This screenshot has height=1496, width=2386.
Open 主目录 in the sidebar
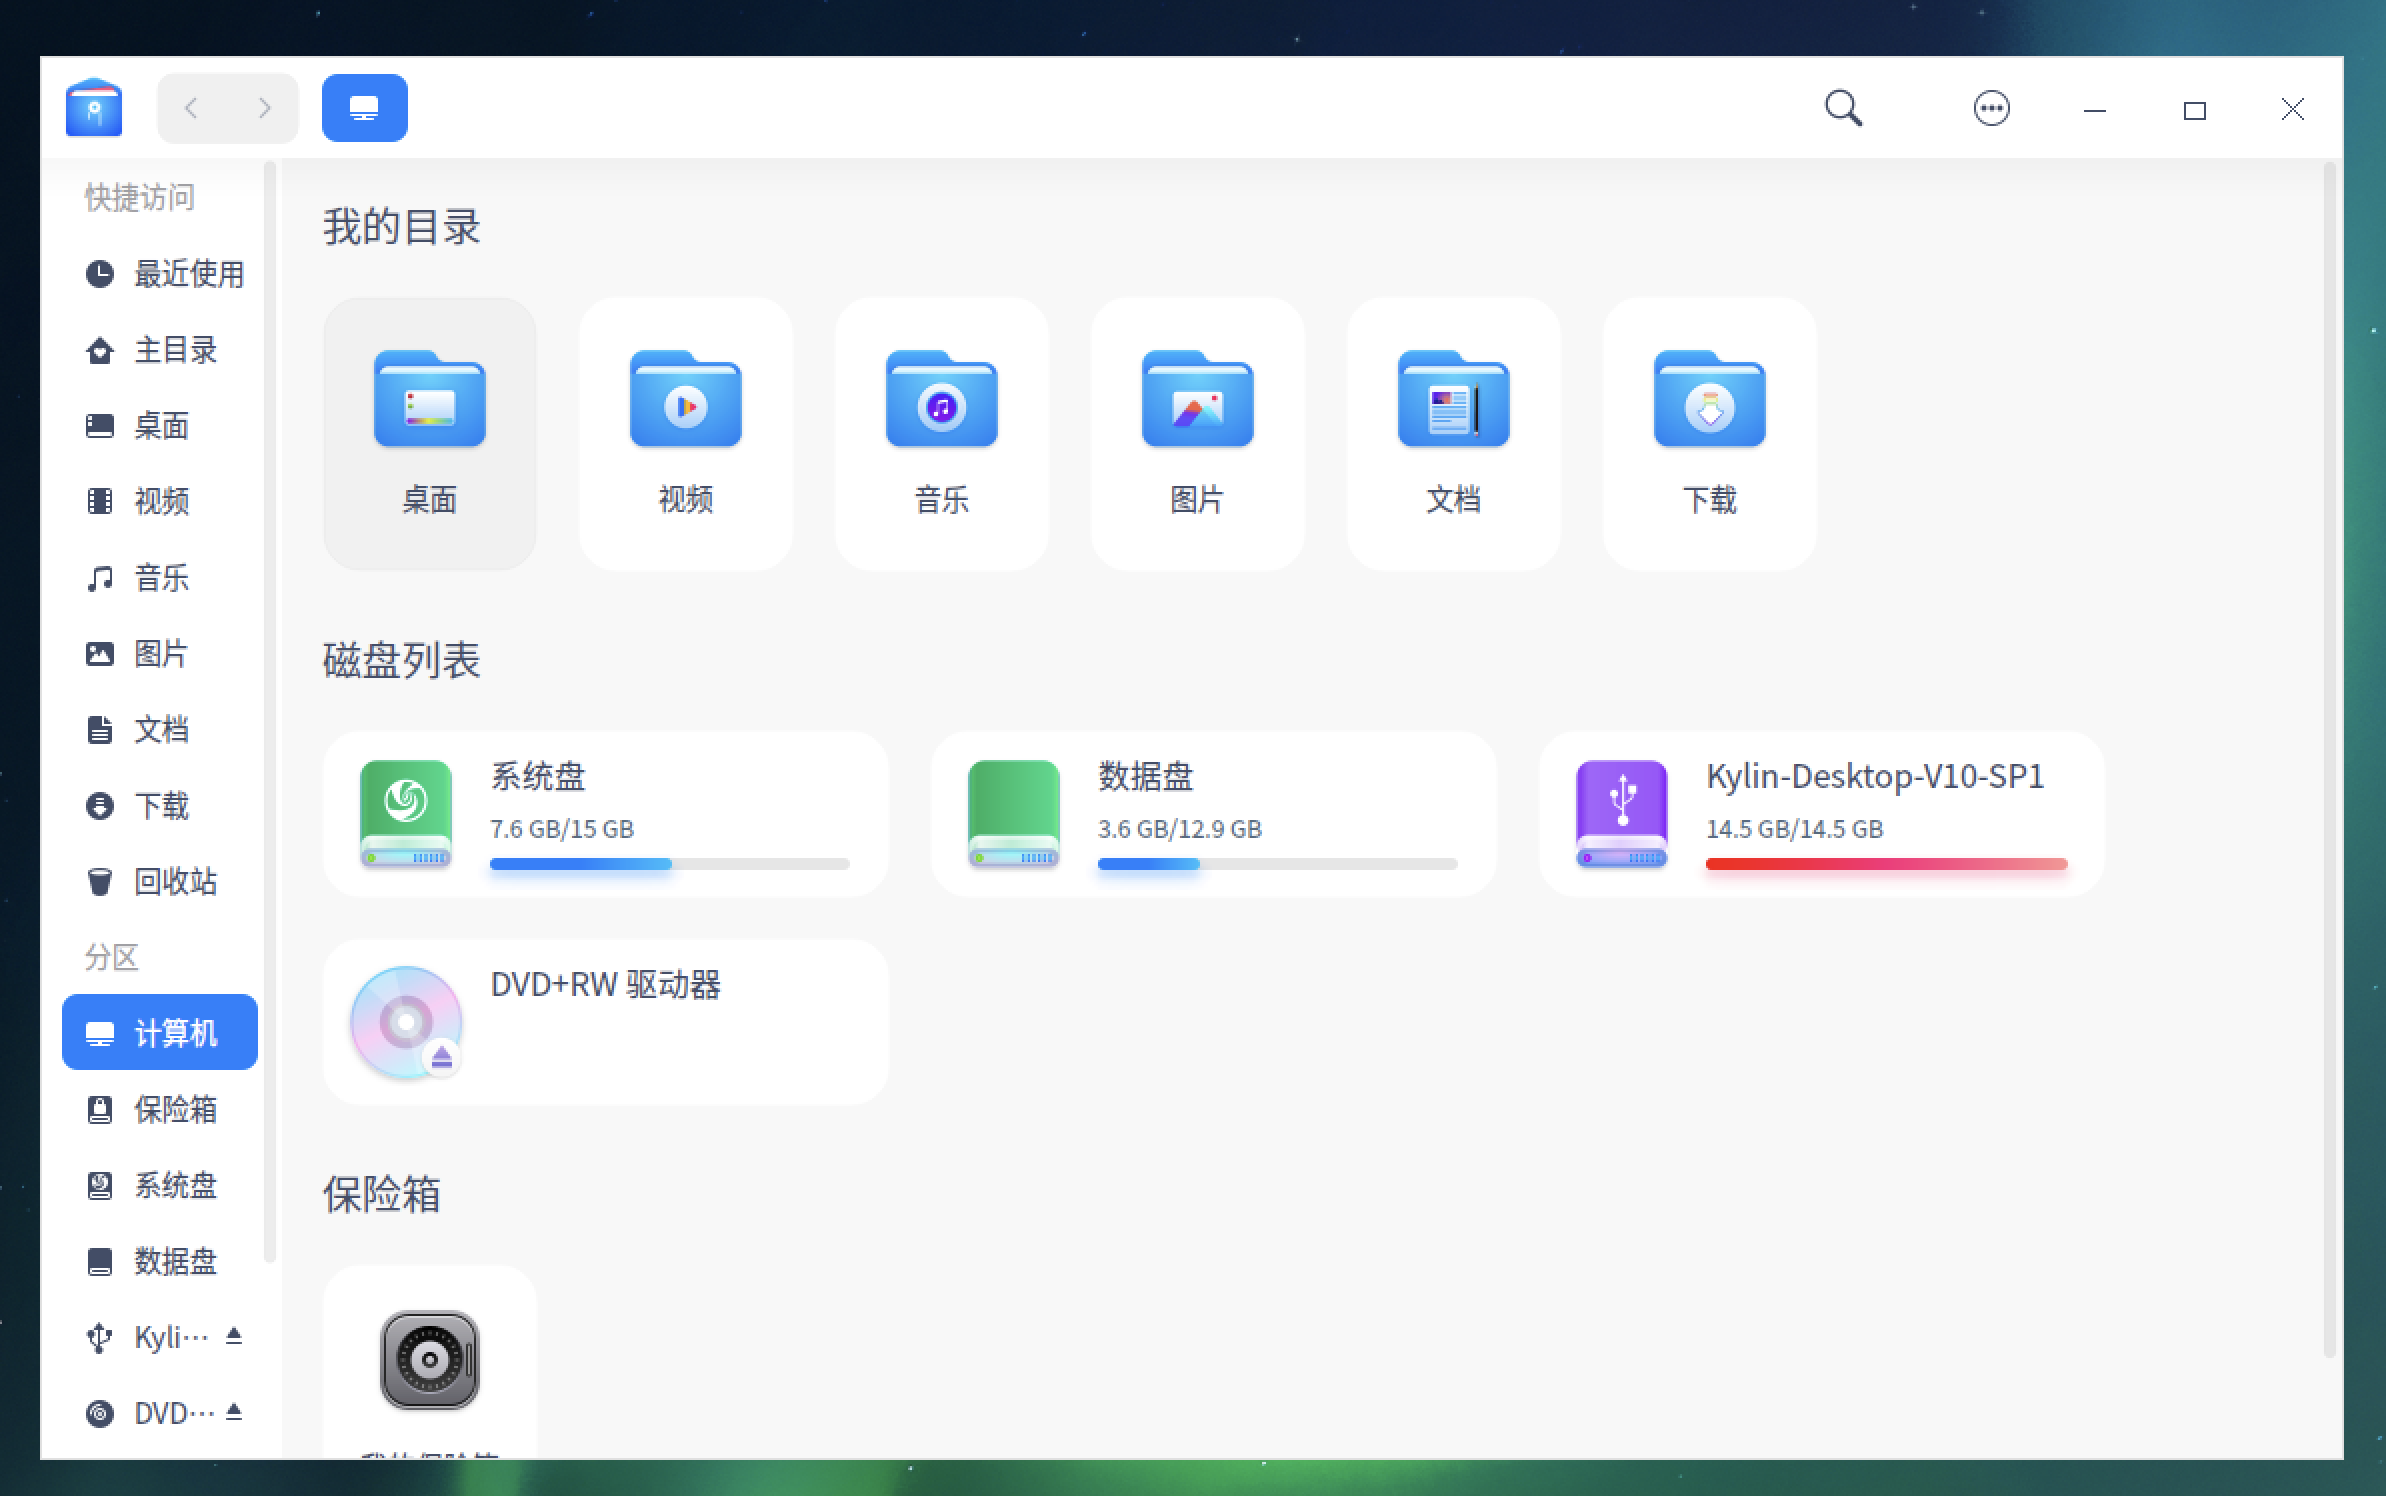(x=160, y=350)
